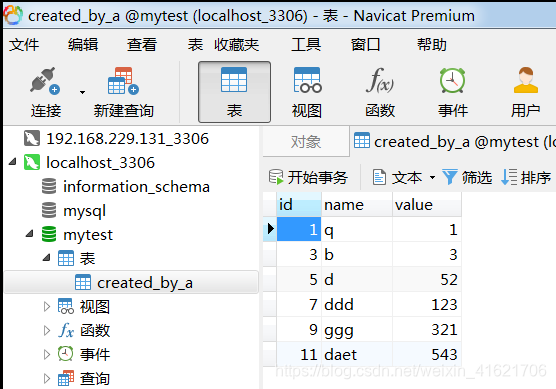Screen dimensions: 556x389
Task: Open the User (用户) toolbar icon
Action: tap(526, 80)
